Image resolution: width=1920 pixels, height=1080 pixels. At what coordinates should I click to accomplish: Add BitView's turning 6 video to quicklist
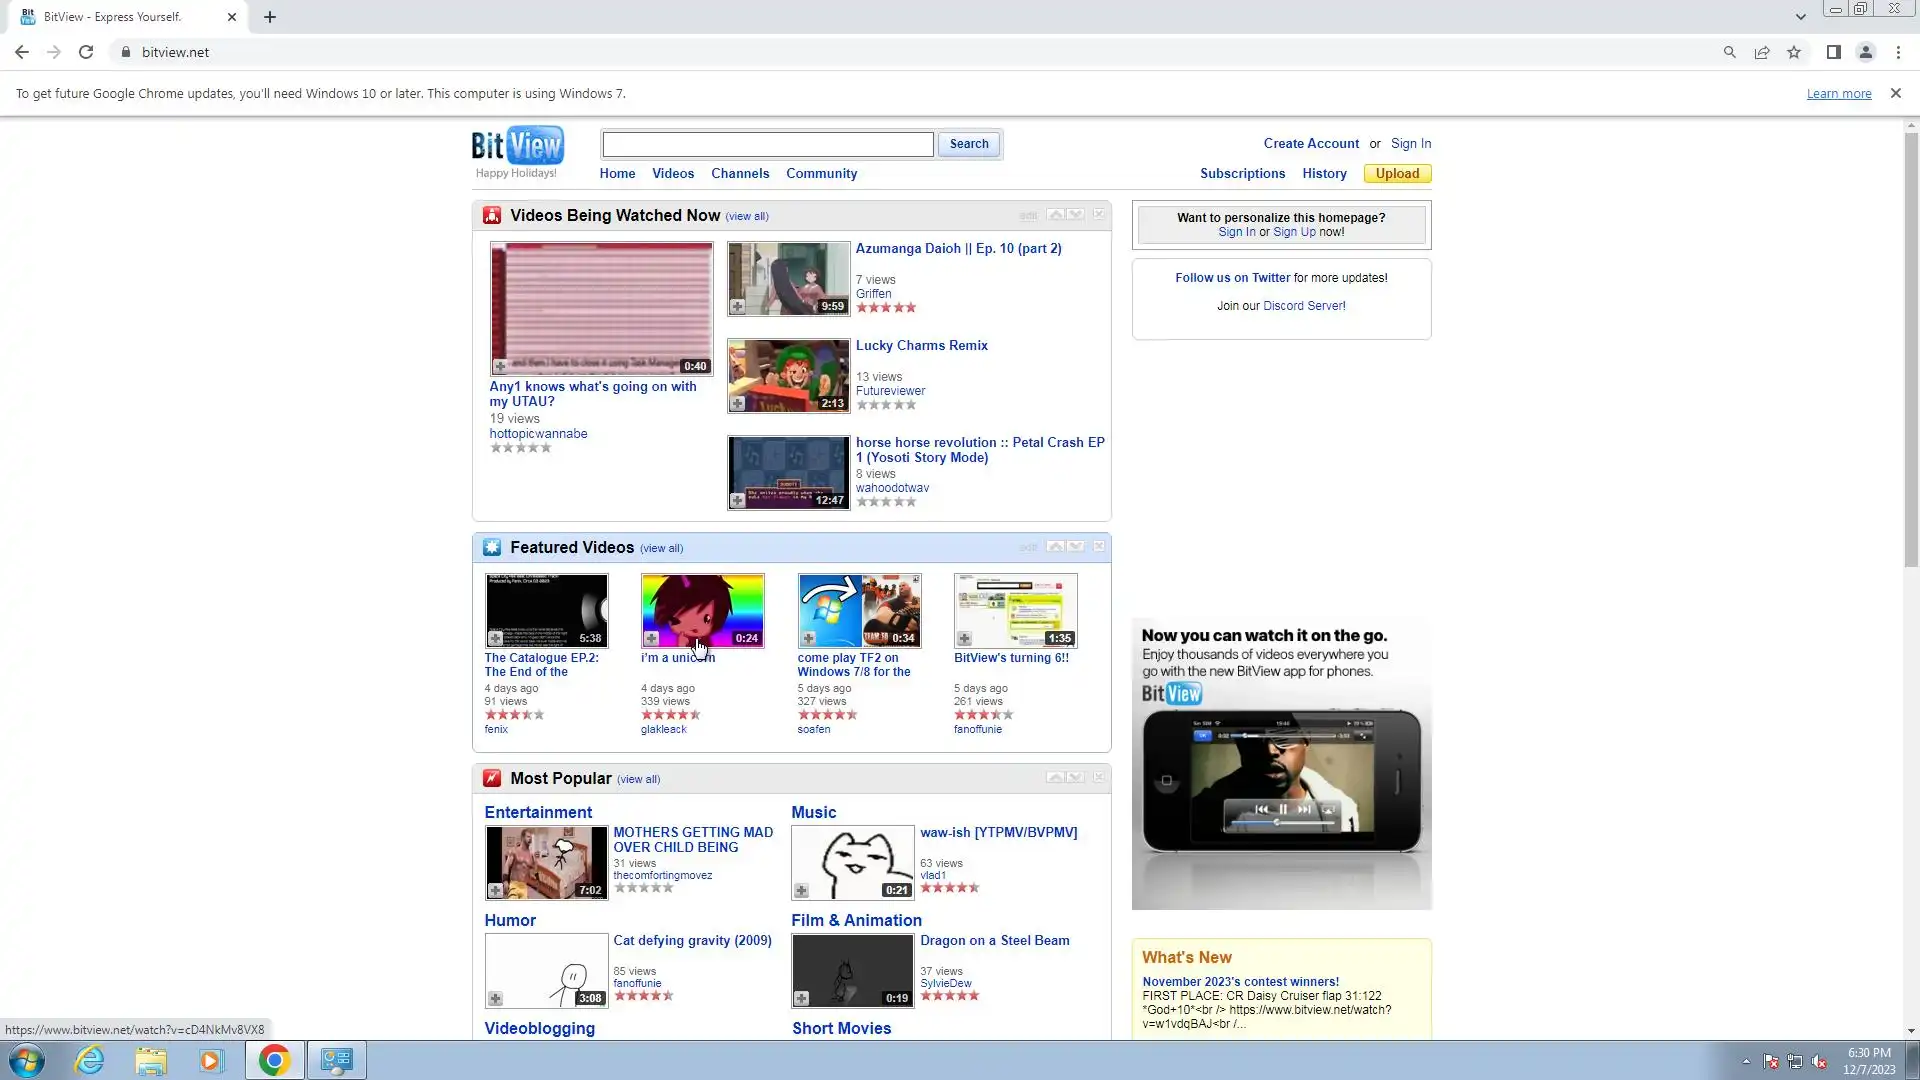click(x=964, y=638)
